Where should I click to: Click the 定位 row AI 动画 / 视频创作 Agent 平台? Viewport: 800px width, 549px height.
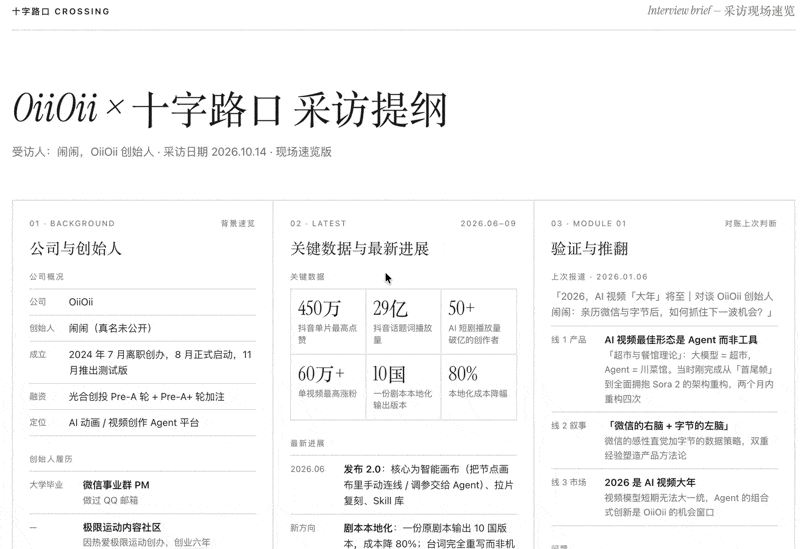142,422
